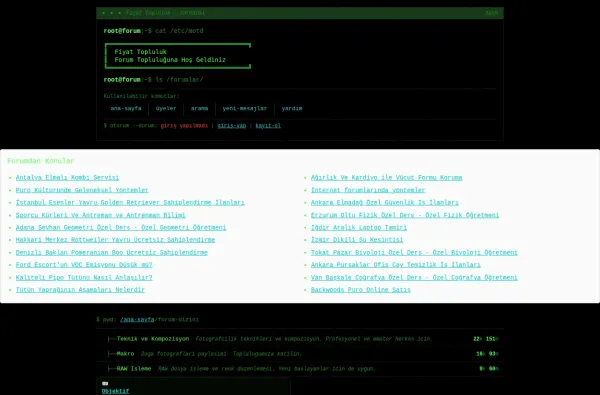Open Tokat Pazar Biyoloji Özel Ders topic
This screenshot has width=600, height=395.
(x=414, y=253)
